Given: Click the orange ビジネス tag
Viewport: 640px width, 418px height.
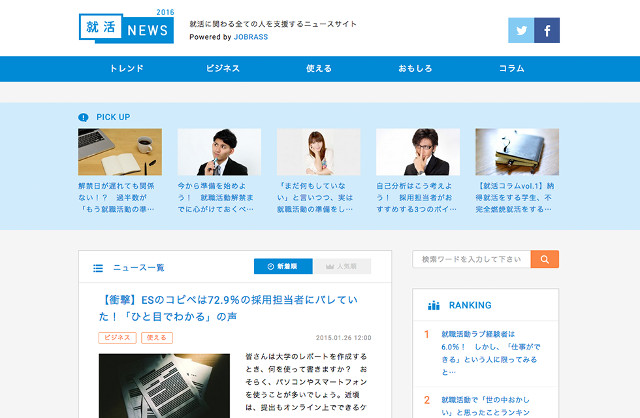Looking at the screenshot, I should [117, 338].
